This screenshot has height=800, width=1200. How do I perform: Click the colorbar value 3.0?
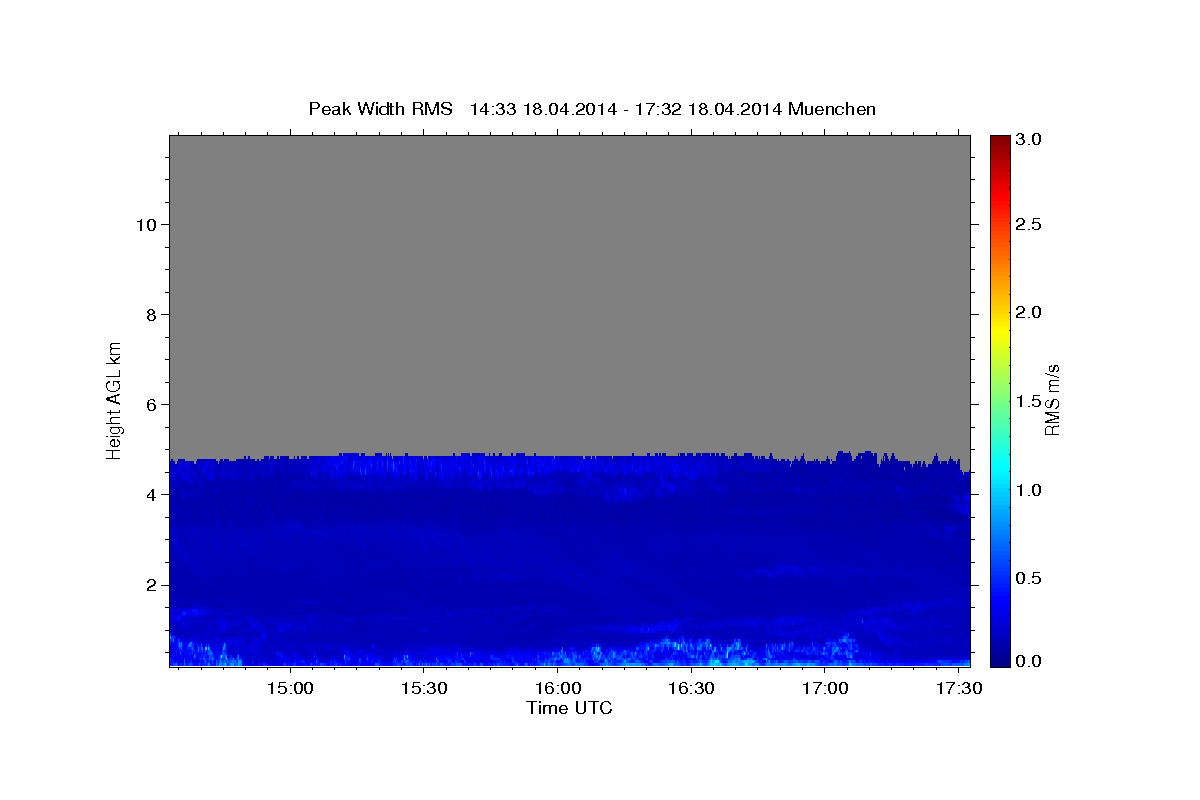(x=1030, y=139)
